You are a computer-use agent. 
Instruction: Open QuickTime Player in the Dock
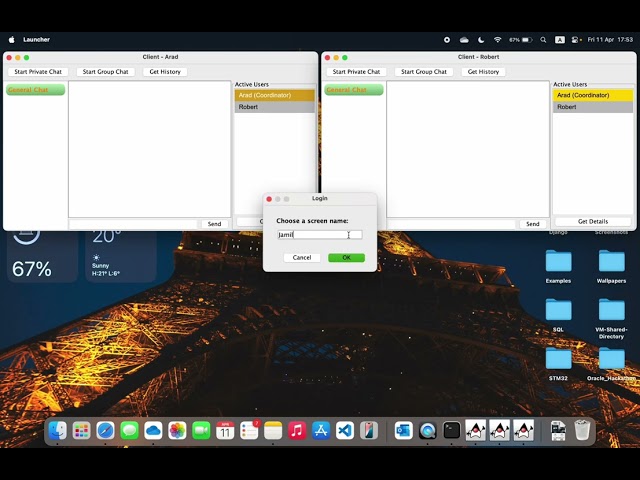[427, 431]
